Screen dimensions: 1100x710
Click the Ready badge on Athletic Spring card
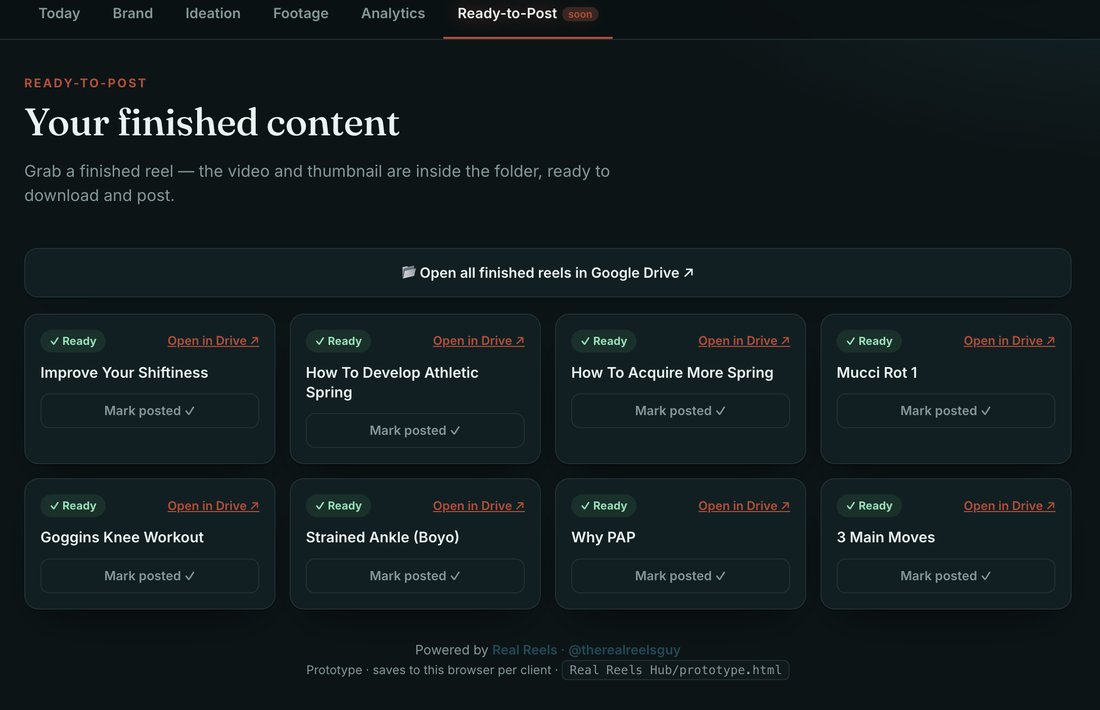click(x=338, y=341)
